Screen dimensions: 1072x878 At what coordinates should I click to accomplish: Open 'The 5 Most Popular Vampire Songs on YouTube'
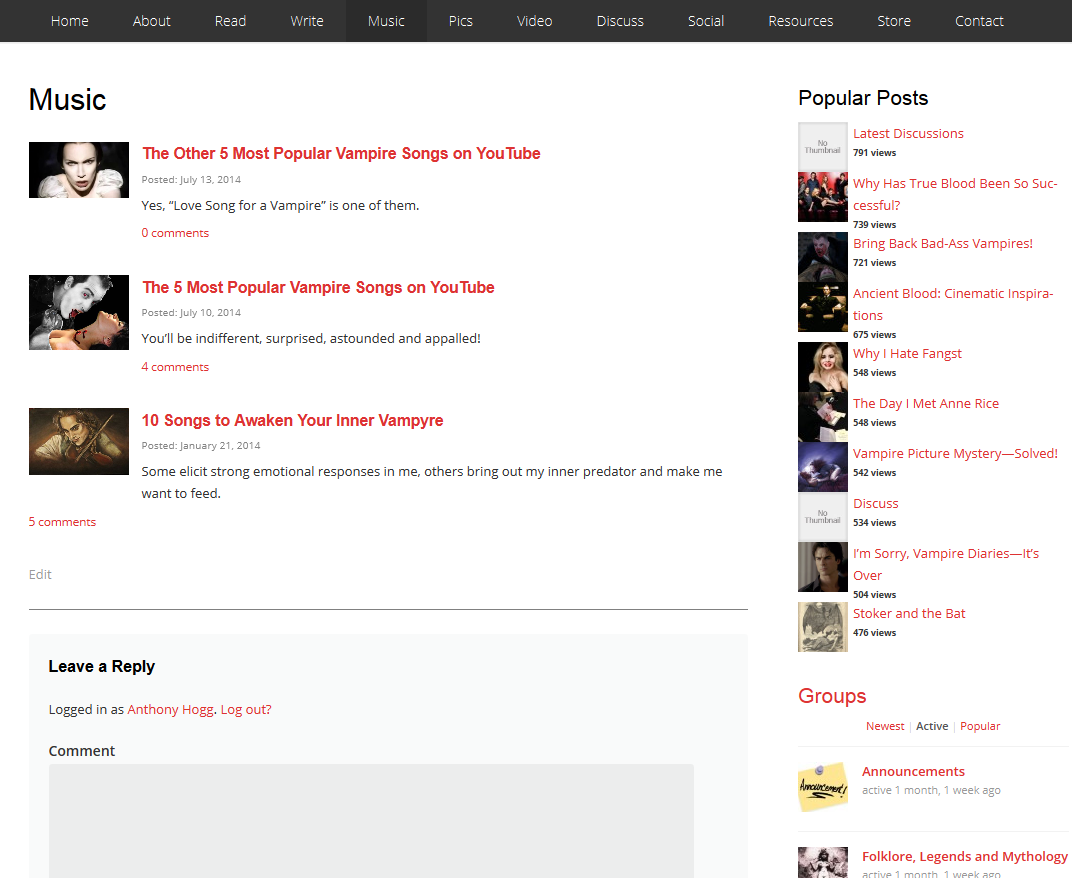coord(318,287)
